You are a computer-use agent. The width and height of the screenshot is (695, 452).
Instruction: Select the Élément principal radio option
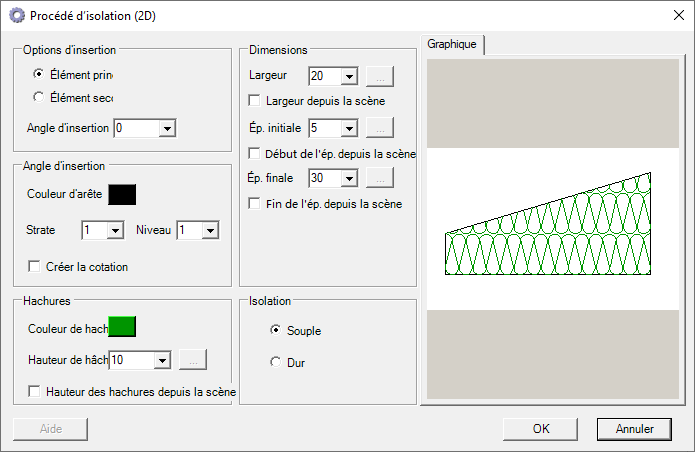(x=39, y=74)
